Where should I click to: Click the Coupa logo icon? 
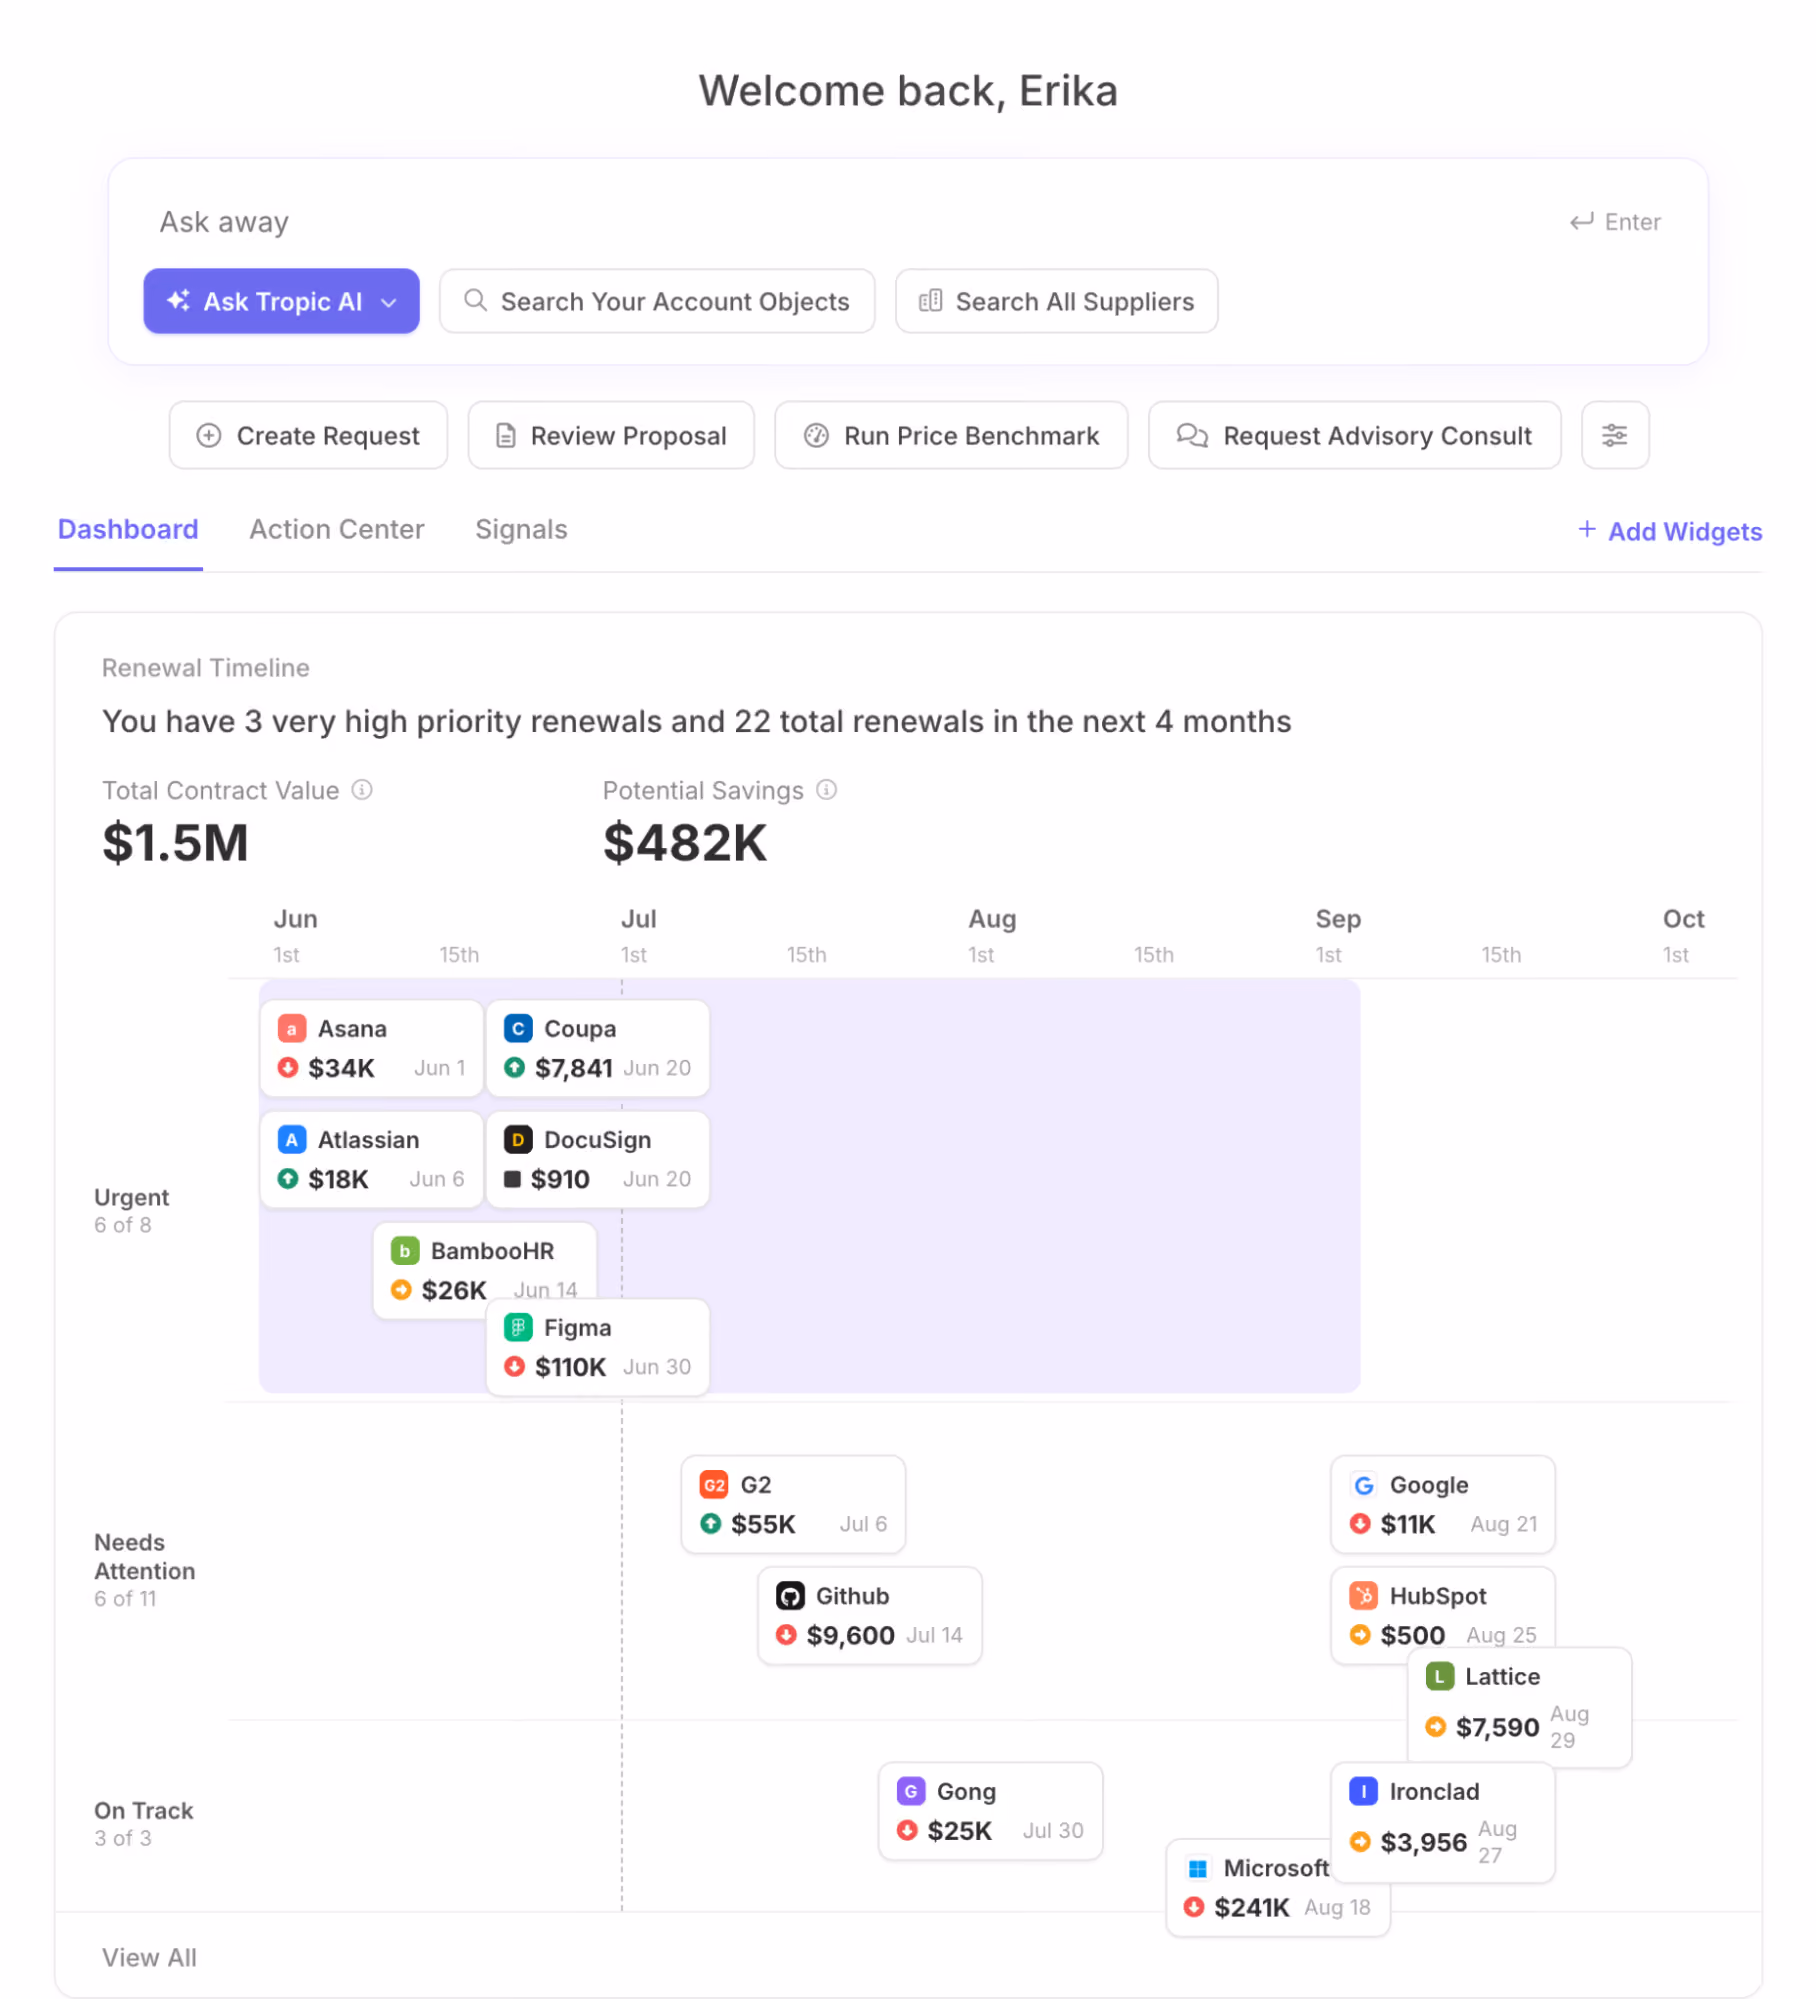coord(517,1028)
